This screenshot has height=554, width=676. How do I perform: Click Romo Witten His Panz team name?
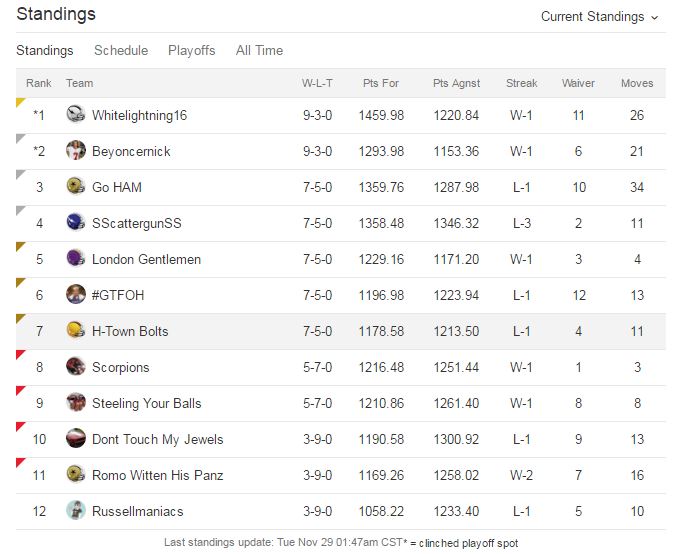pos(157,475)
